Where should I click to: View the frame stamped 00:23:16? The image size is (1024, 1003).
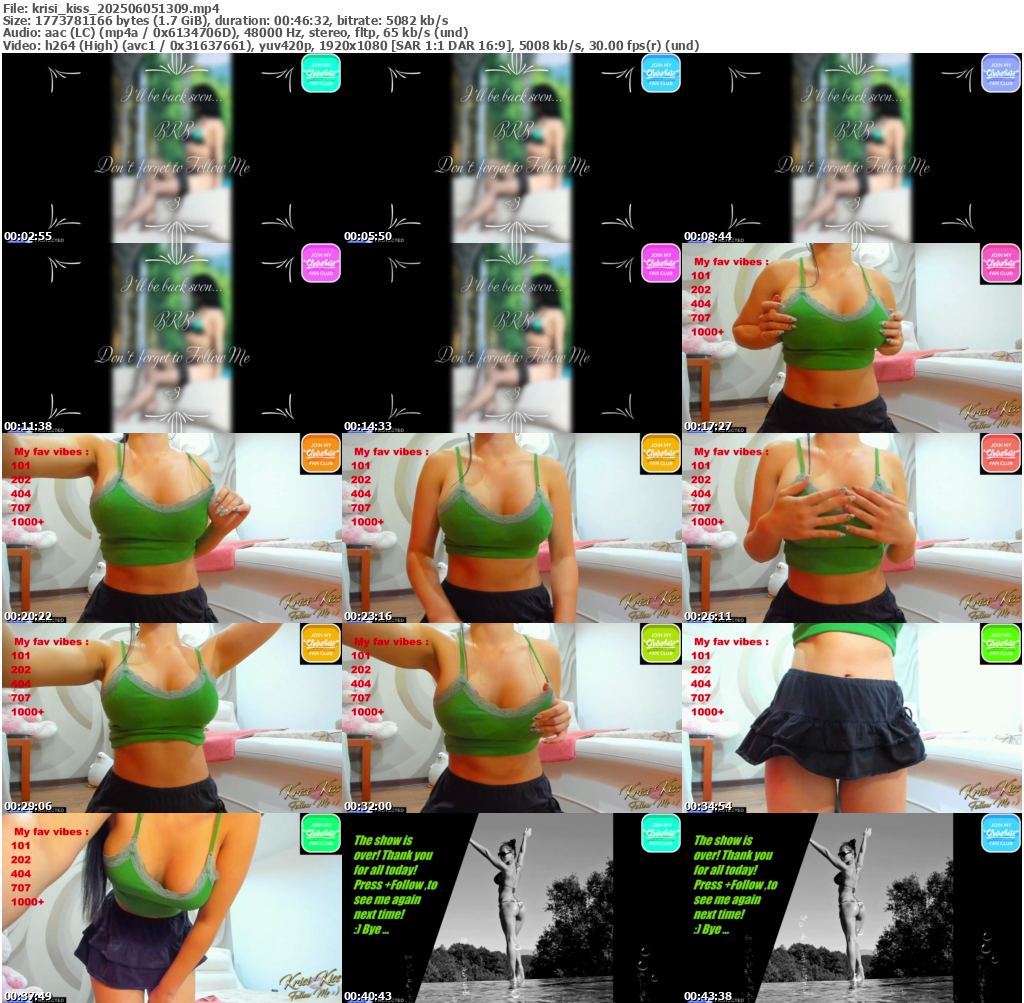coord(512,528)
